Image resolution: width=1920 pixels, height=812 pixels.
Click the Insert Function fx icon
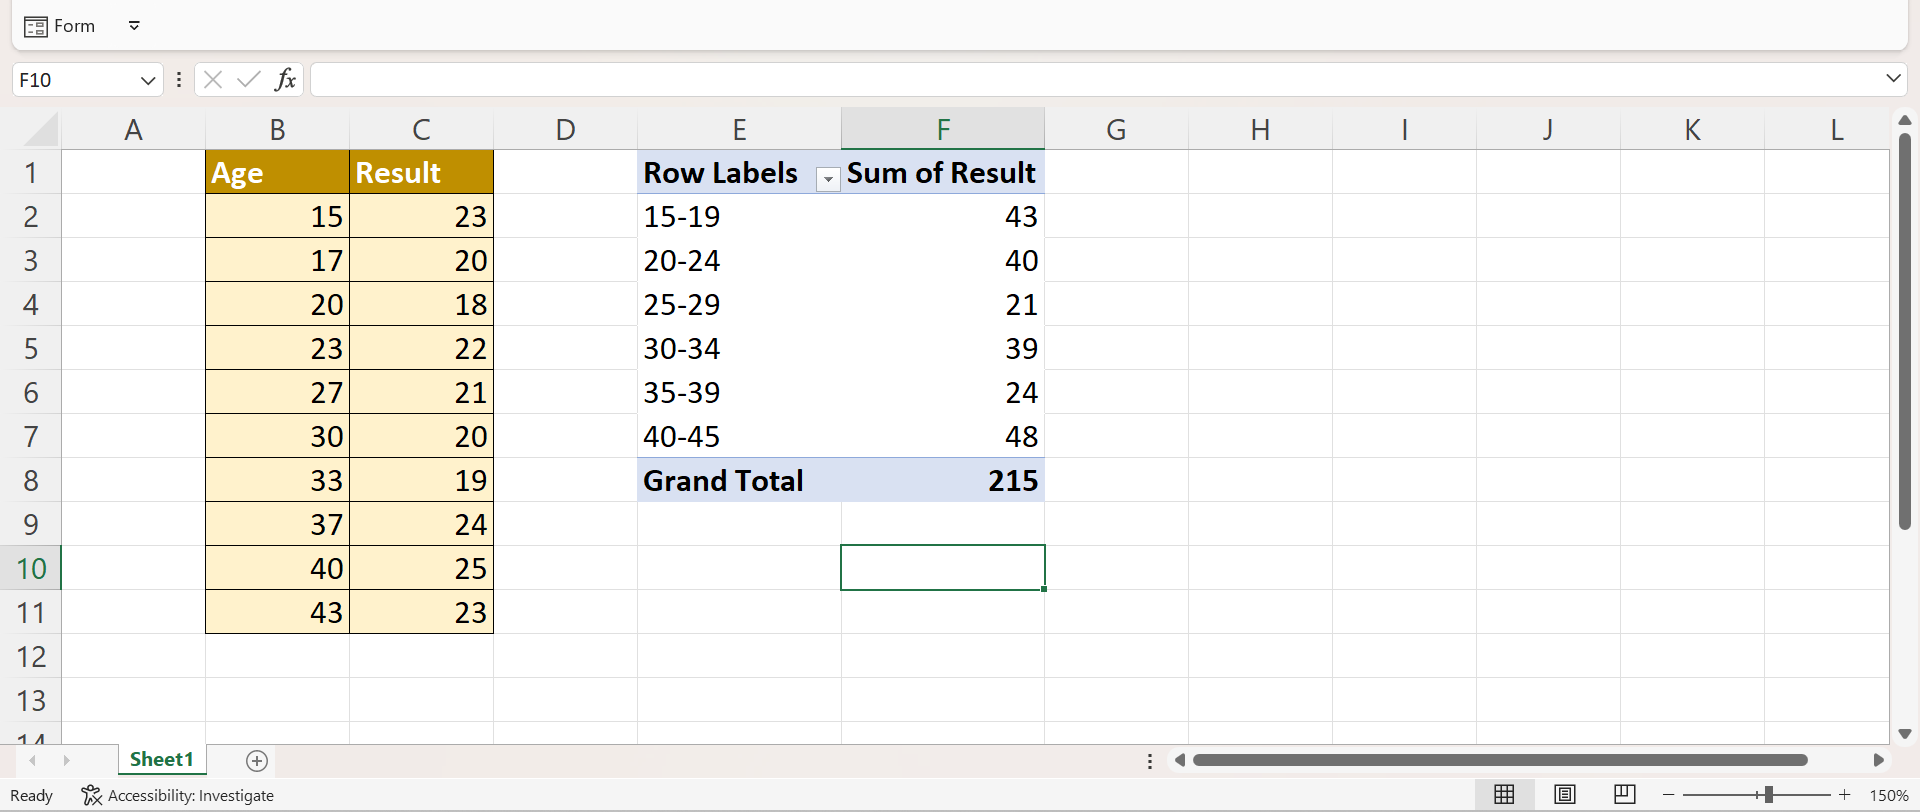285,80
